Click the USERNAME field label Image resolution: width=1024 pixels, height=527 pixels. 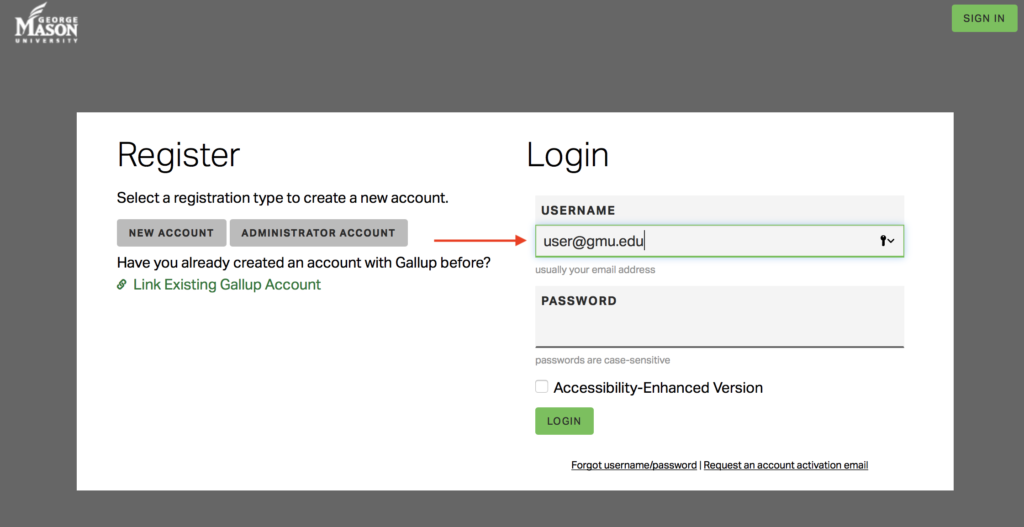(x=578, y=211)
